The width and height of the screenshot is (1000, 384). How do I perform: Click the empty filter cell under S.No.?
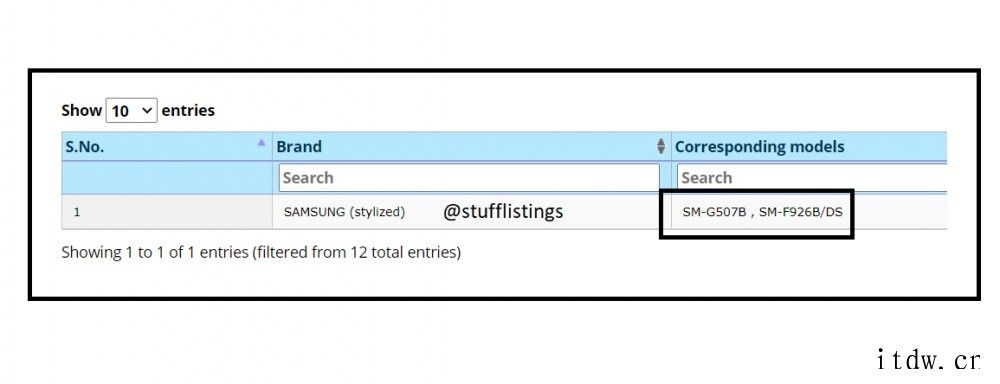166,177
